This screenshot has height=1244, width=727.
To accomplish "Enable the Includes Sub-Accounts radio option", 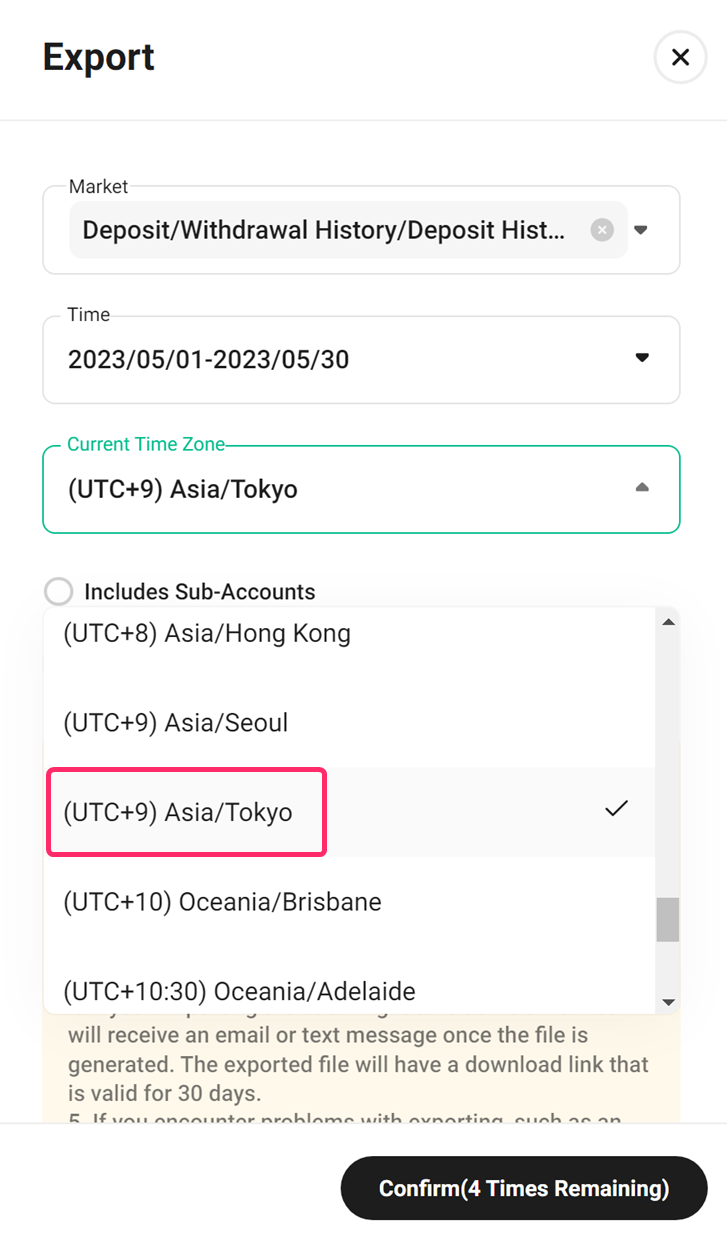I will point(59,592).
